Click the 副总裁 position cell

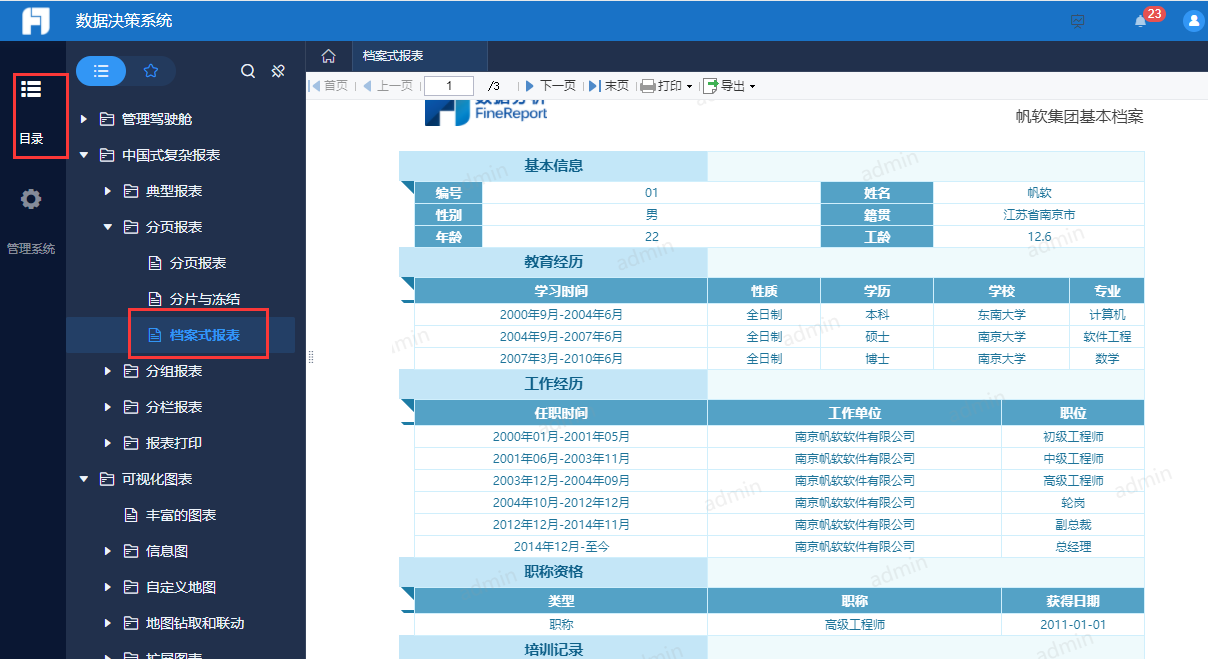(1073, 525)
